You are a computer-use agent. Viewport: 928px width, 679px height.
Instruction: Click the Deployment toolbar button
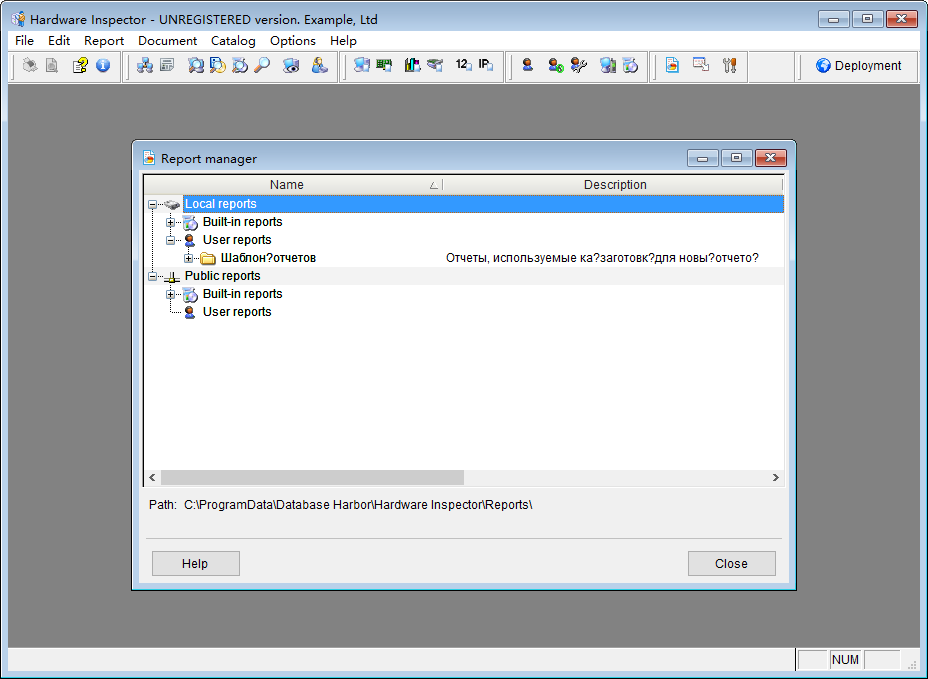tap(859, 66)
